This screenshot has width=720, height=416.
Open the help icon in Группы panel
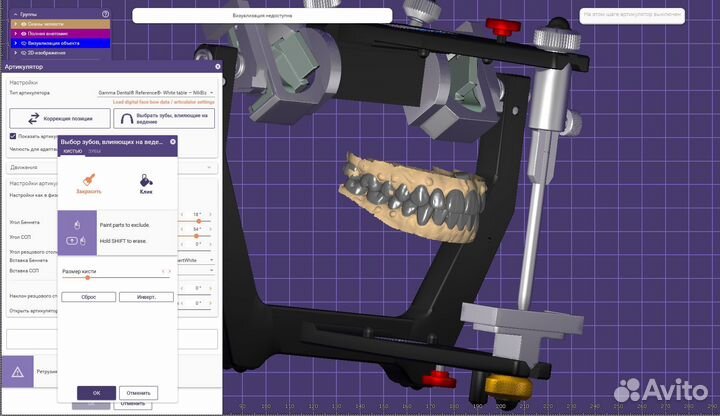pyautogui.click(x=103, y=16)
